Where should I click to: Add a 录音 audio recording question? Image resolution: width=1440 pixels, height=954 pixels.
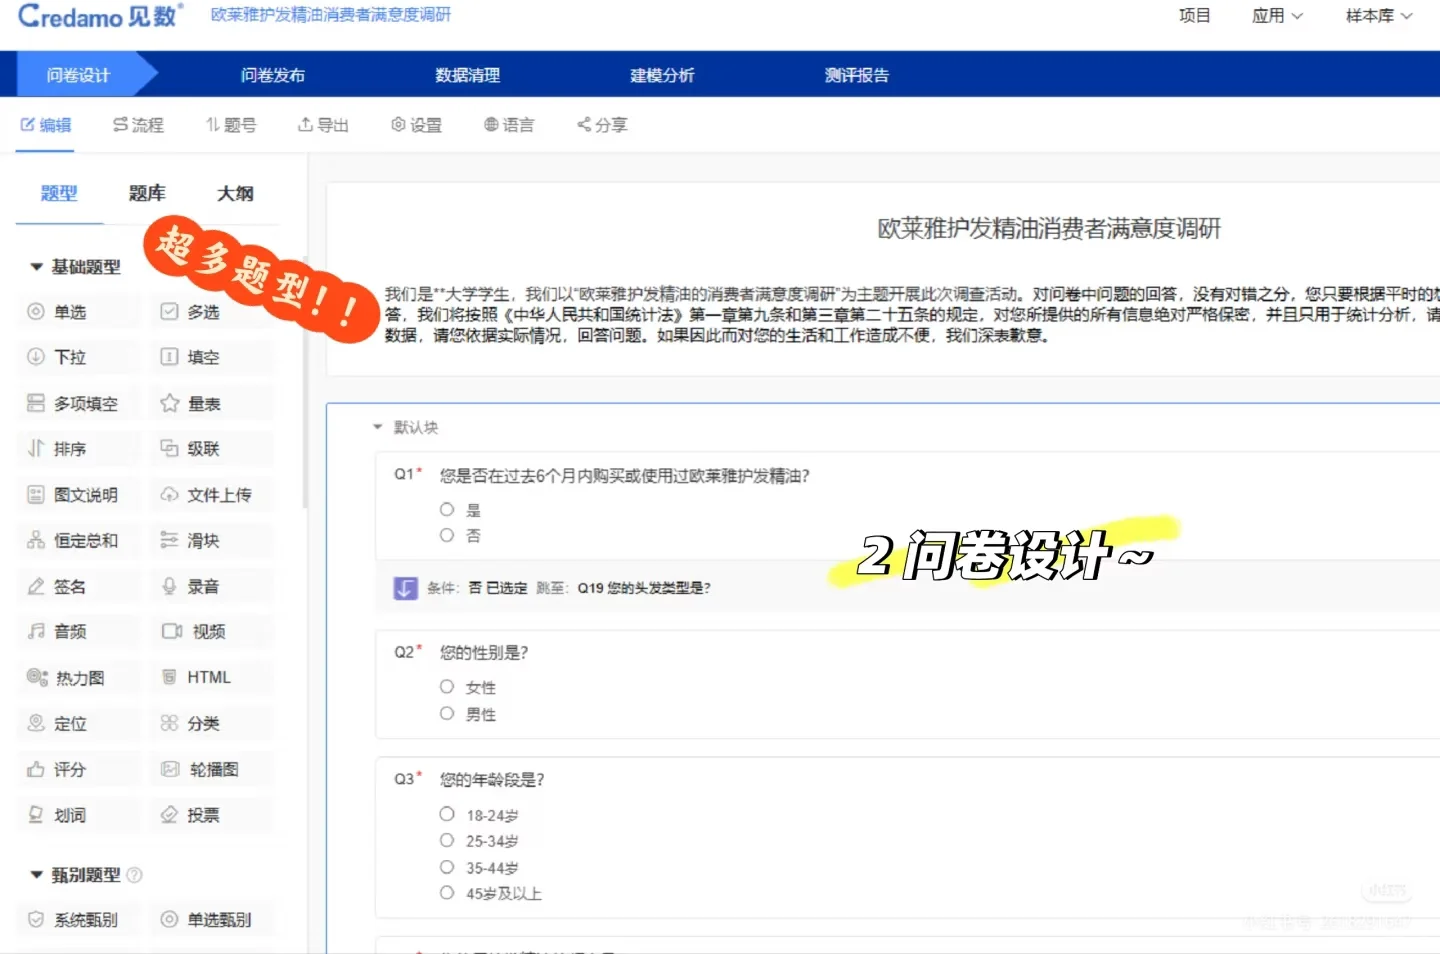[211, 587]
